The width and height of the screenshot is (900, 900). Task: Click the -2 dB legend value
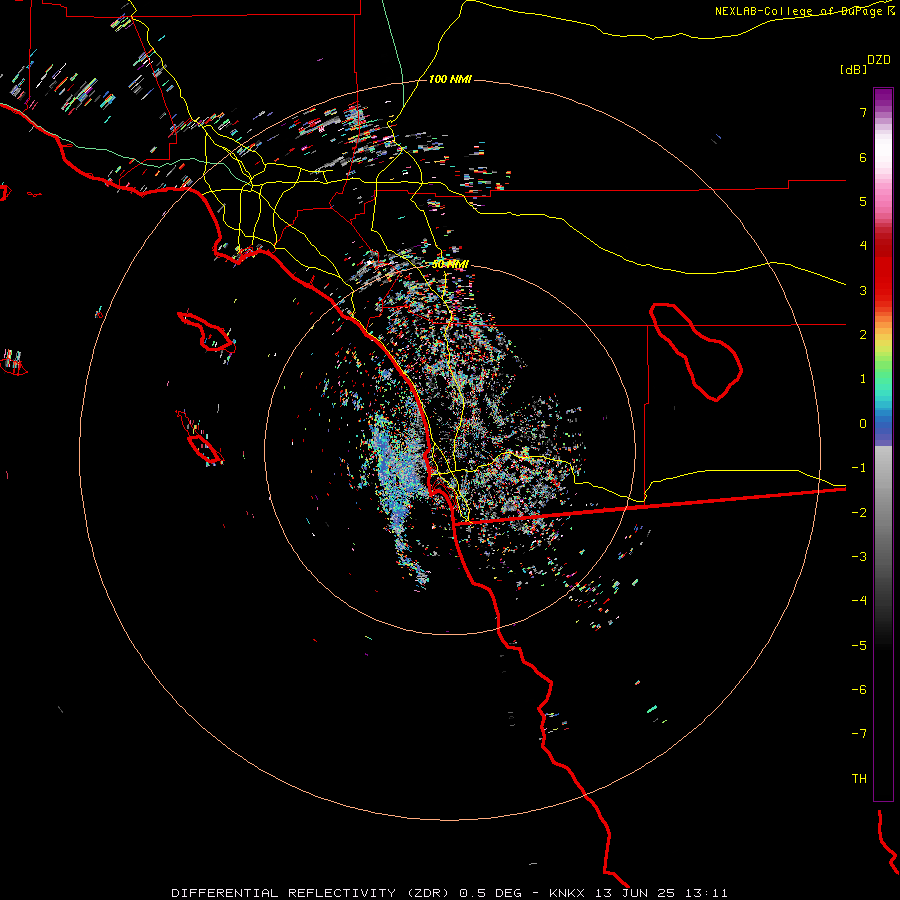point(859,513)
